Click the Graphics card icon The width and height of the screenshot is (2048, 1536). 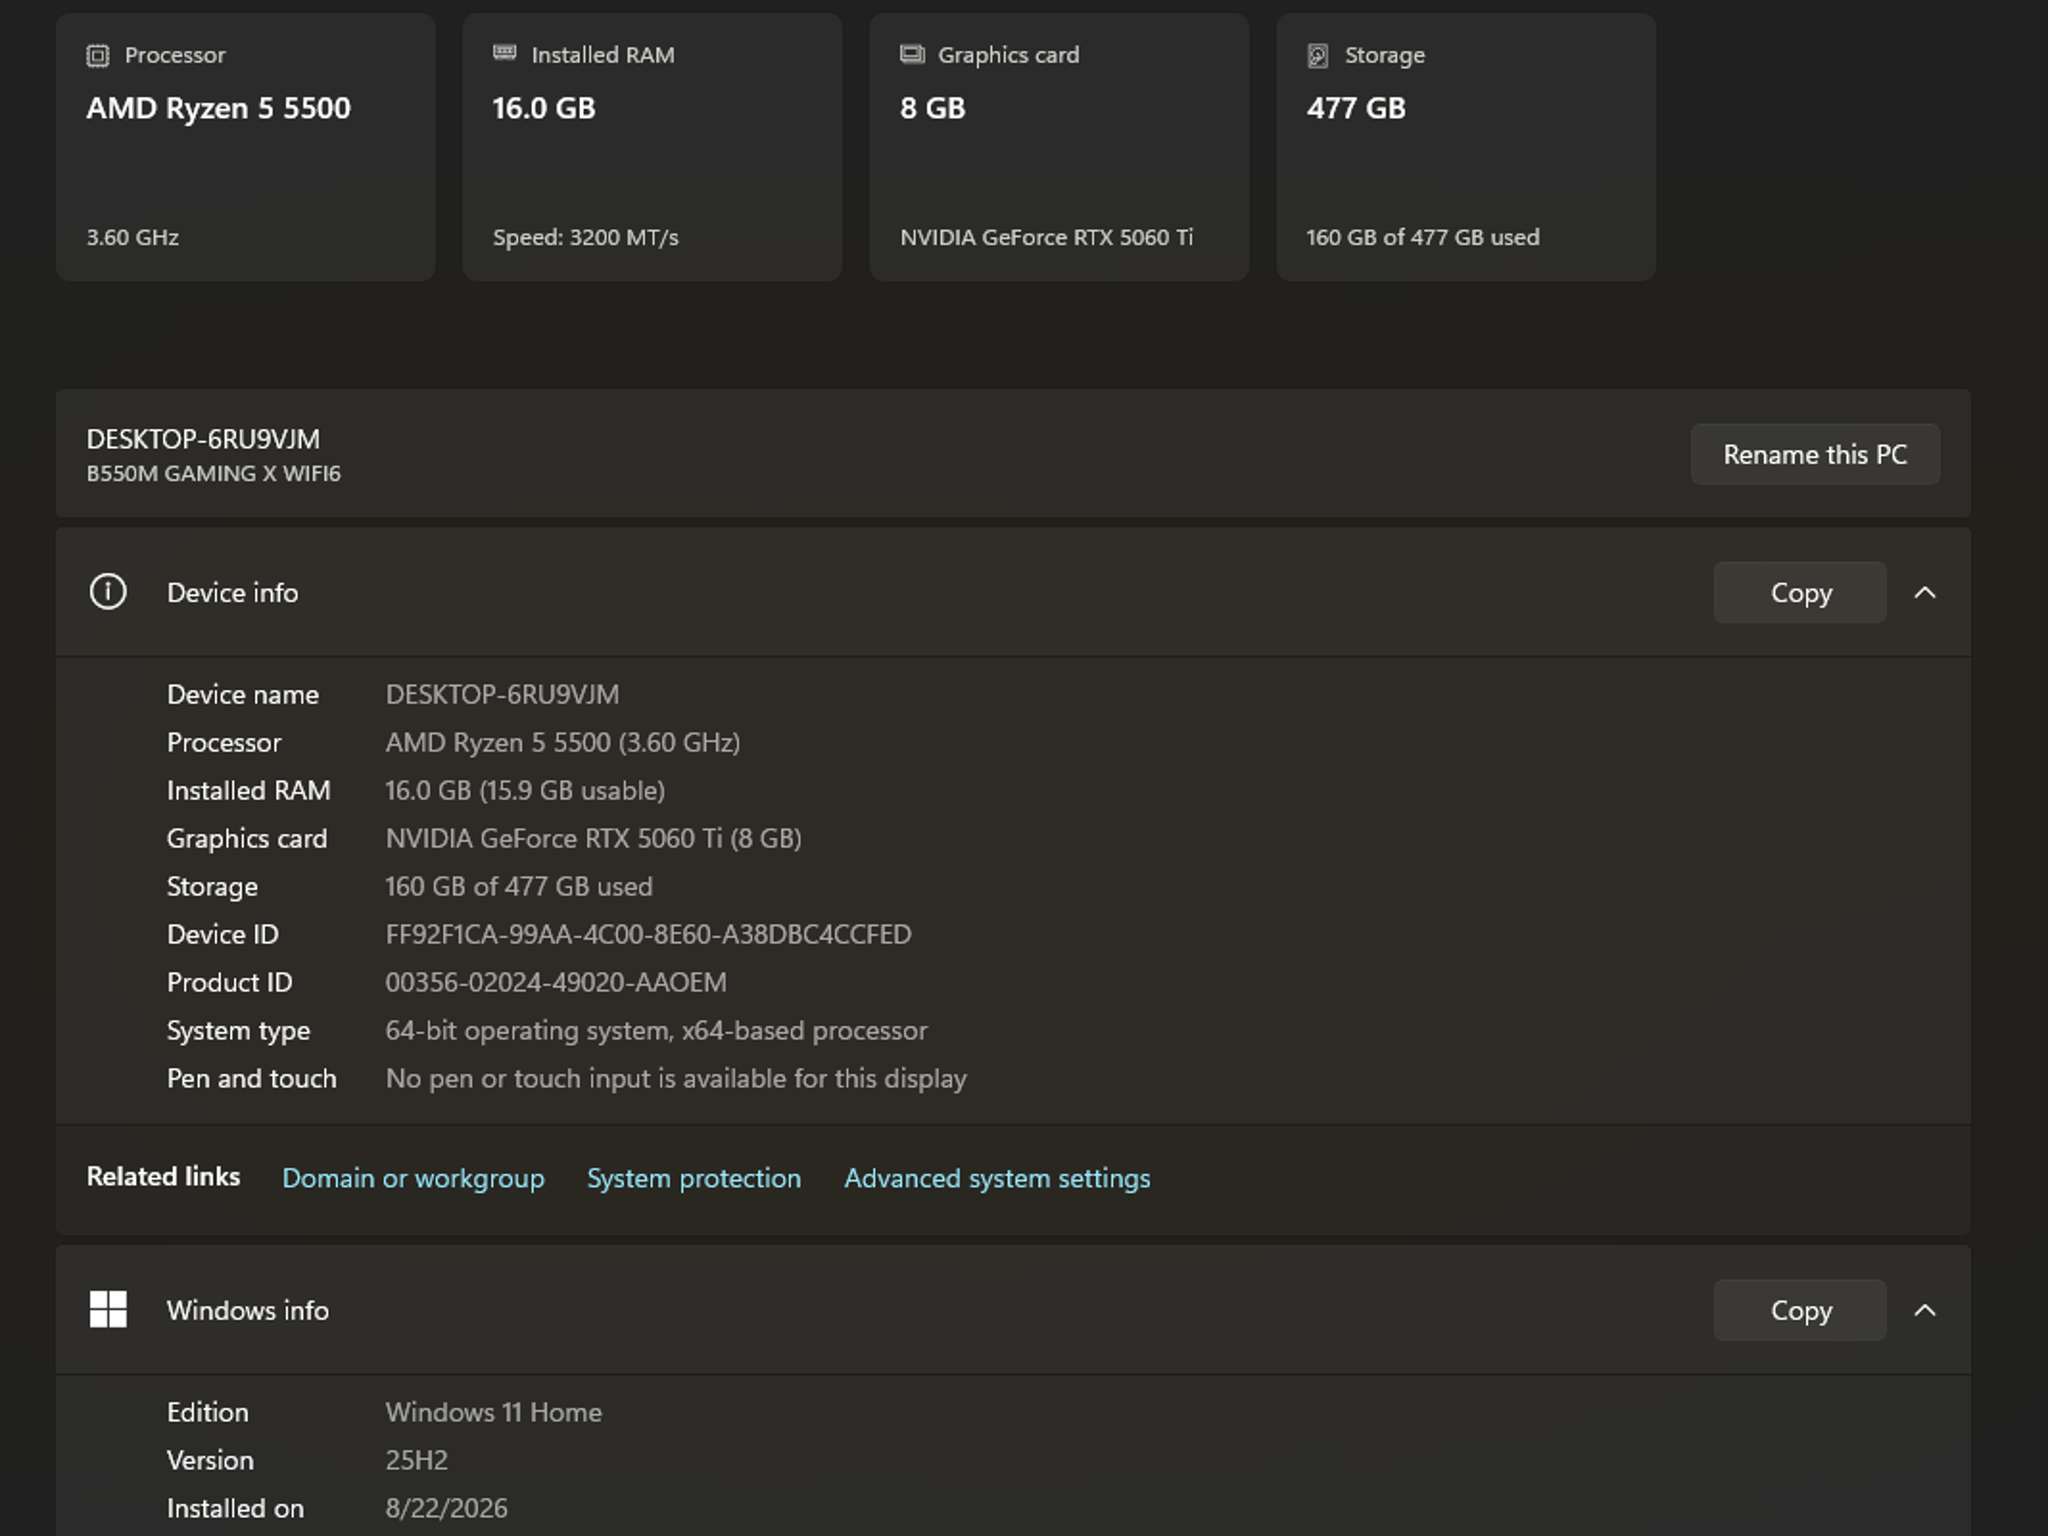(912, 54)
